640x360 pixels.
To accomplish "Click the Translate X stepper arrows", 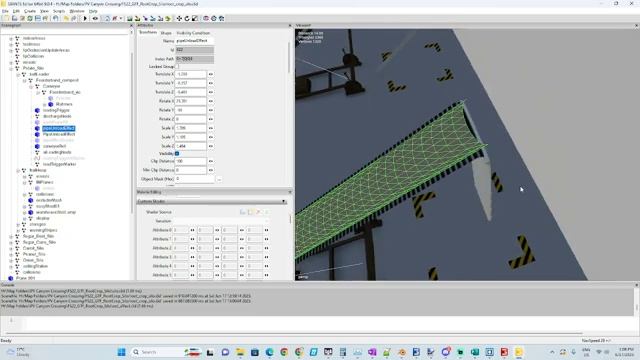I will pos(211,74).
